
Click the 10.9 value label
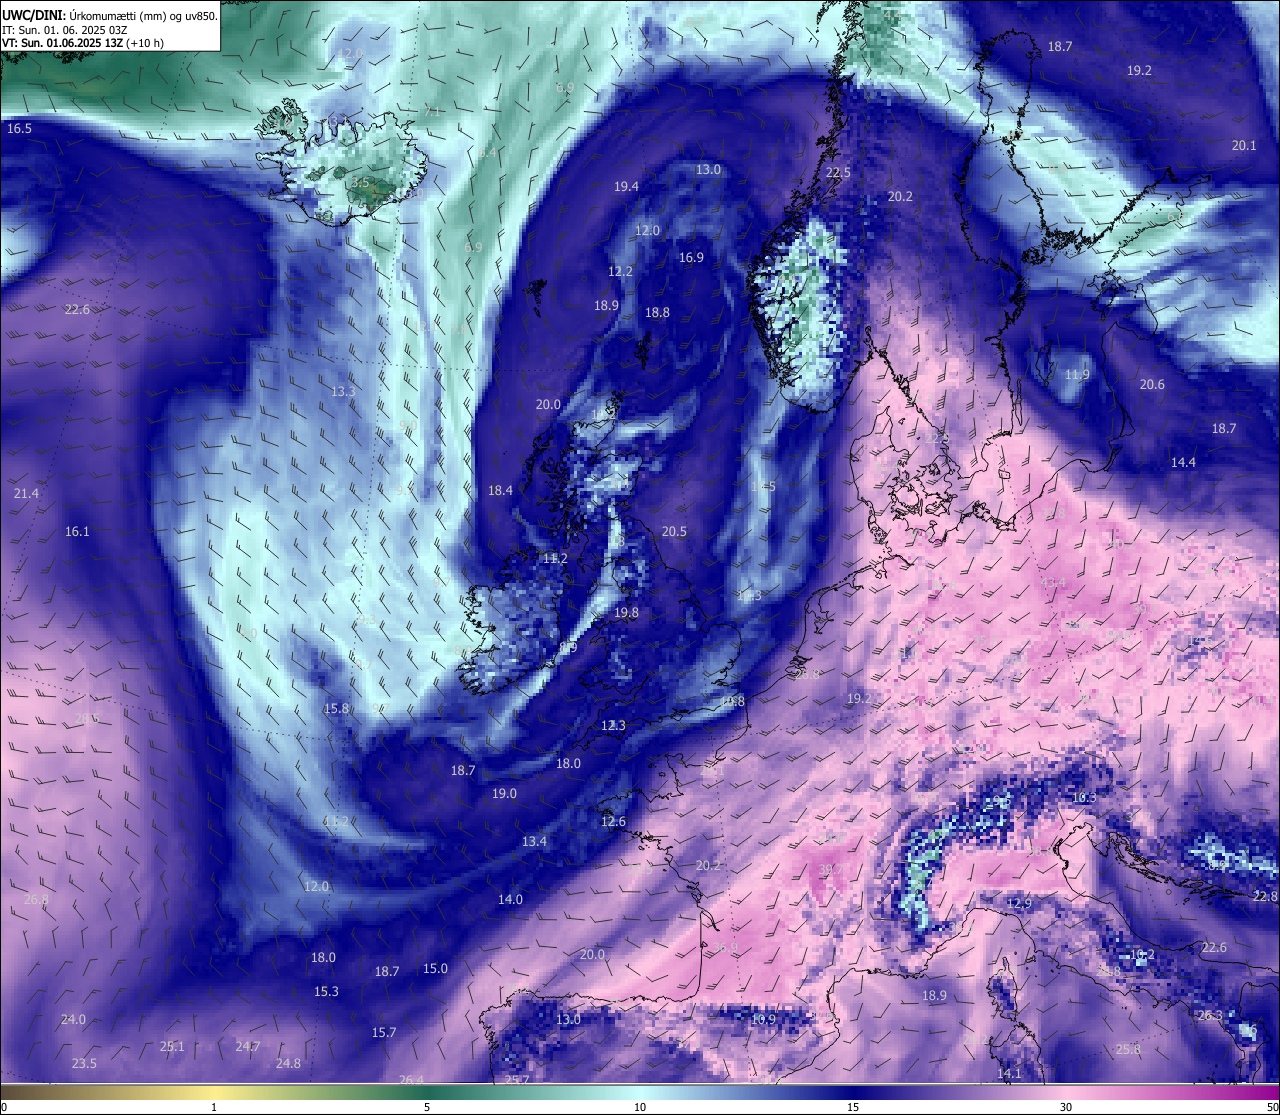[x=763, y=1019]
